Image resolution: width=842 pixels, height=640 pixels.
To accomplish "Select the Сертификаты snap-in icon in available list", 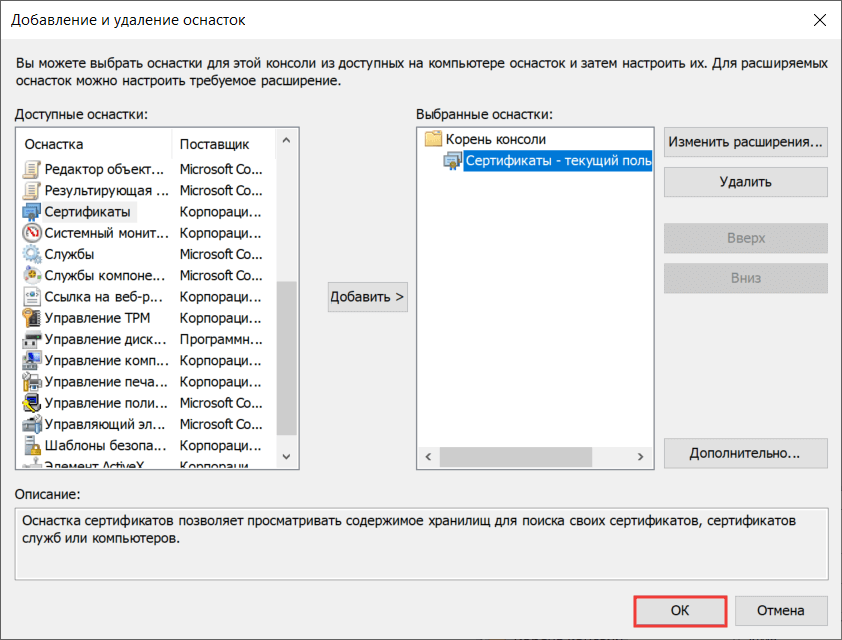I will 30,212.
